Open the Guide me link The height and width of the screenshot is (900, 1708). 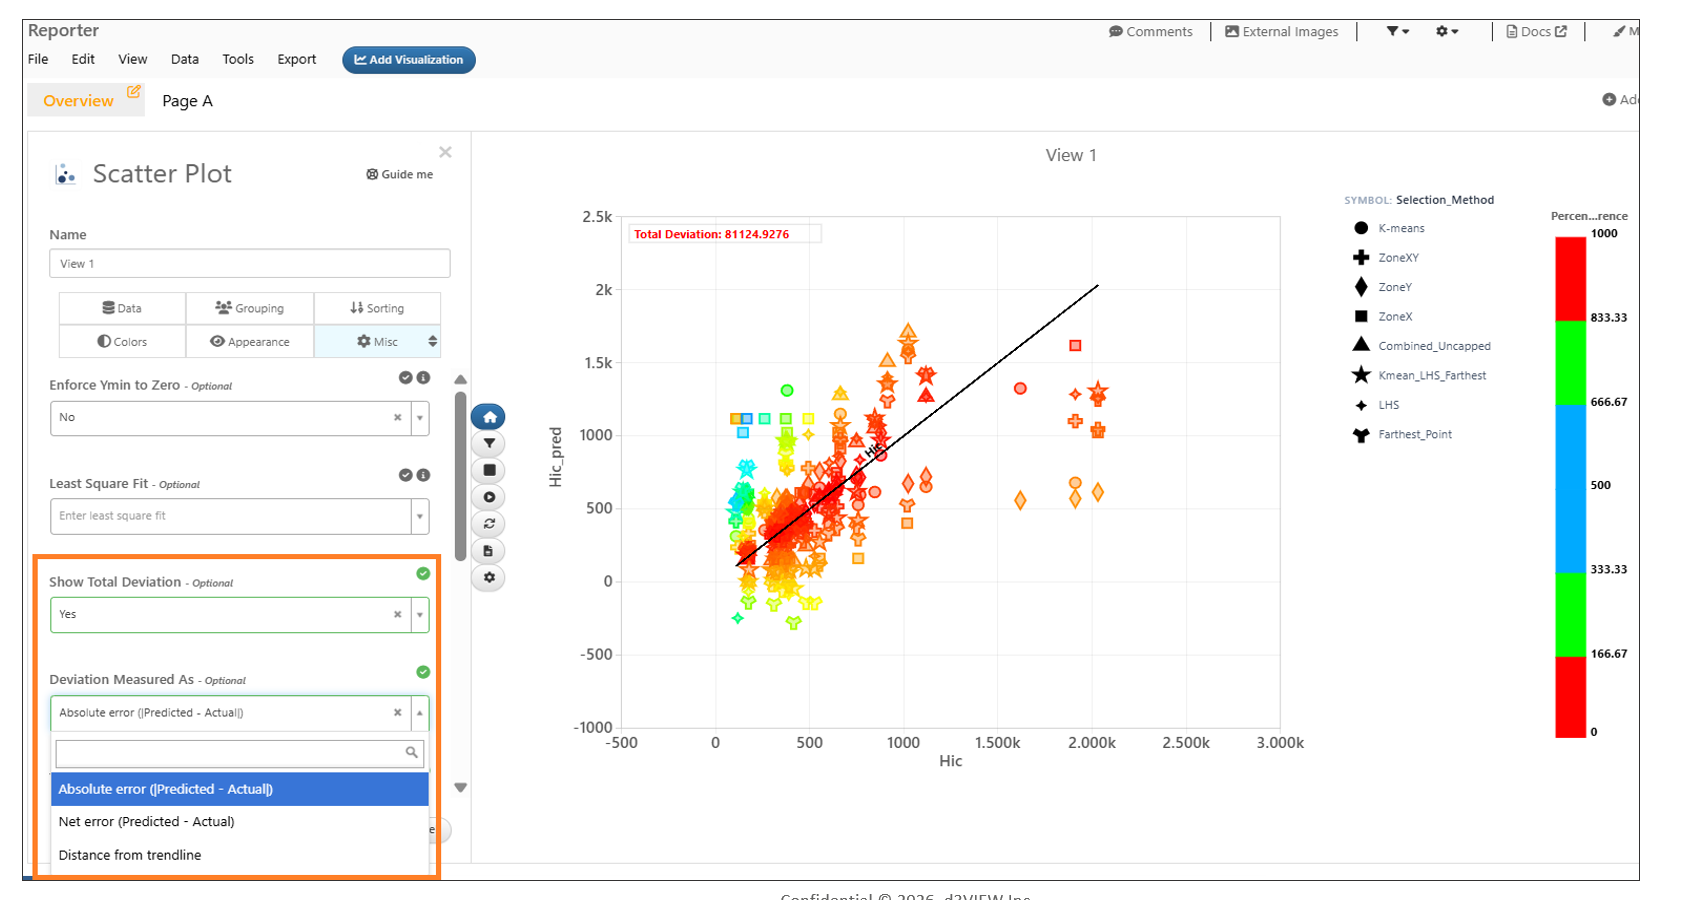tap(400, 174)
